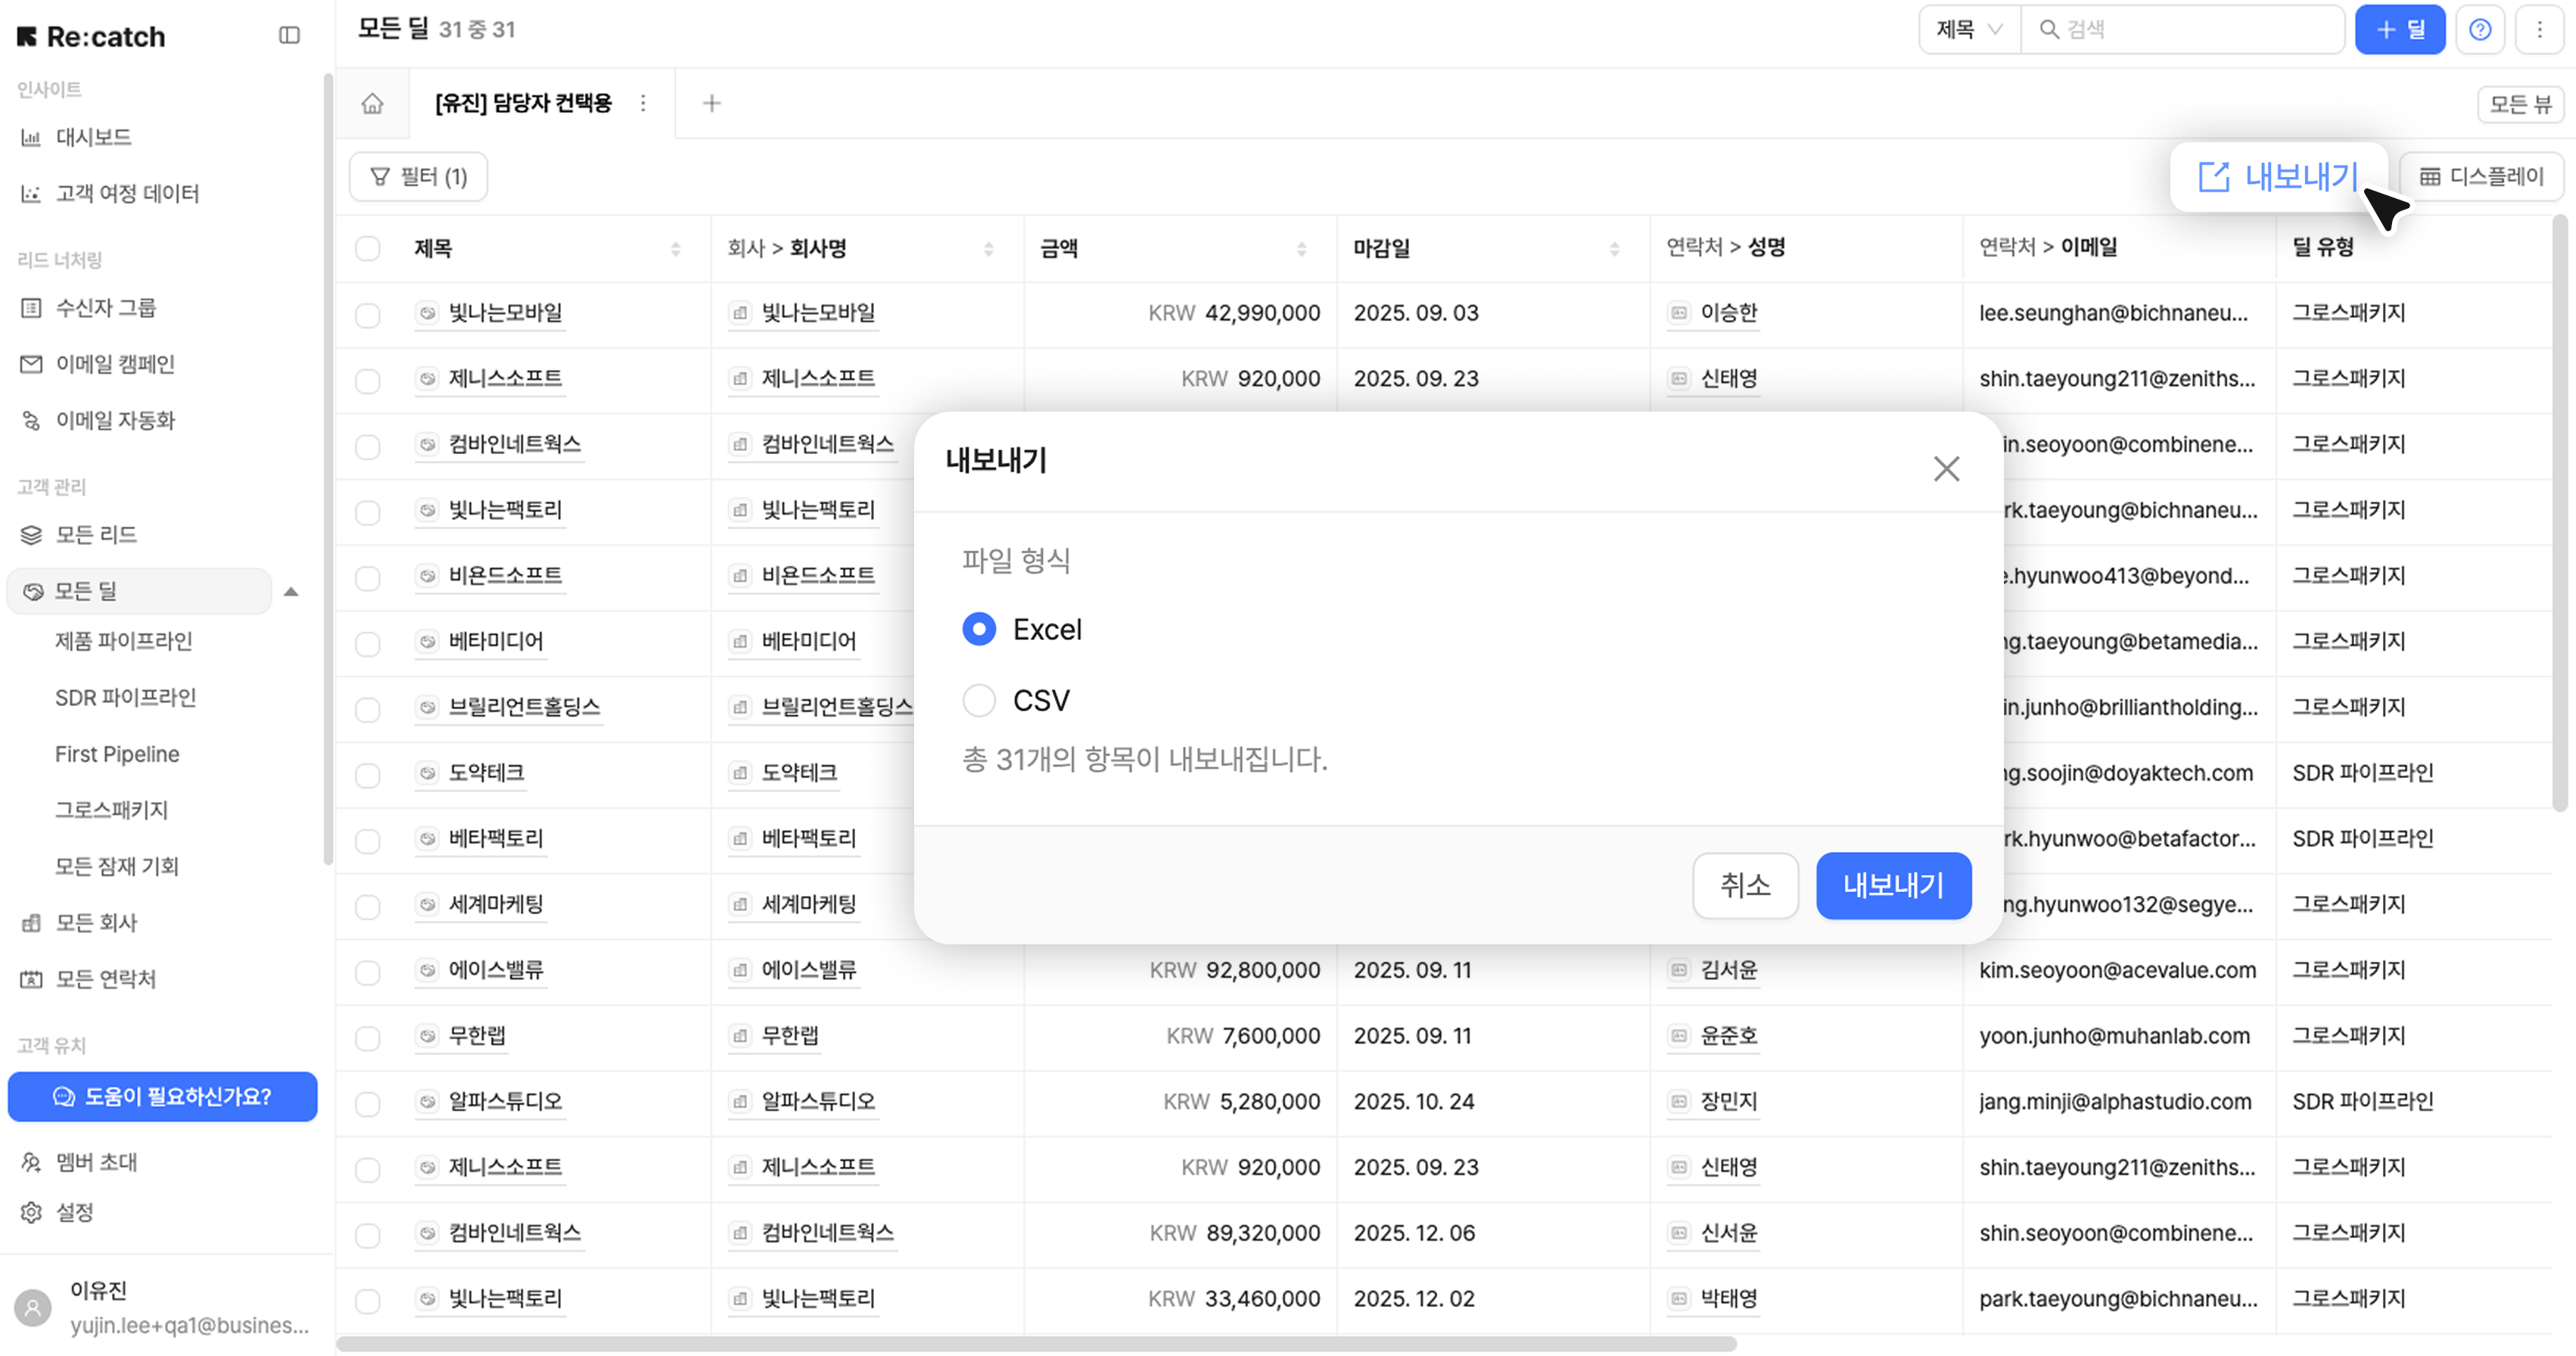Click the 취소 button
The width and height of the screenshot is (2576, 1356).
point(1745,885)
